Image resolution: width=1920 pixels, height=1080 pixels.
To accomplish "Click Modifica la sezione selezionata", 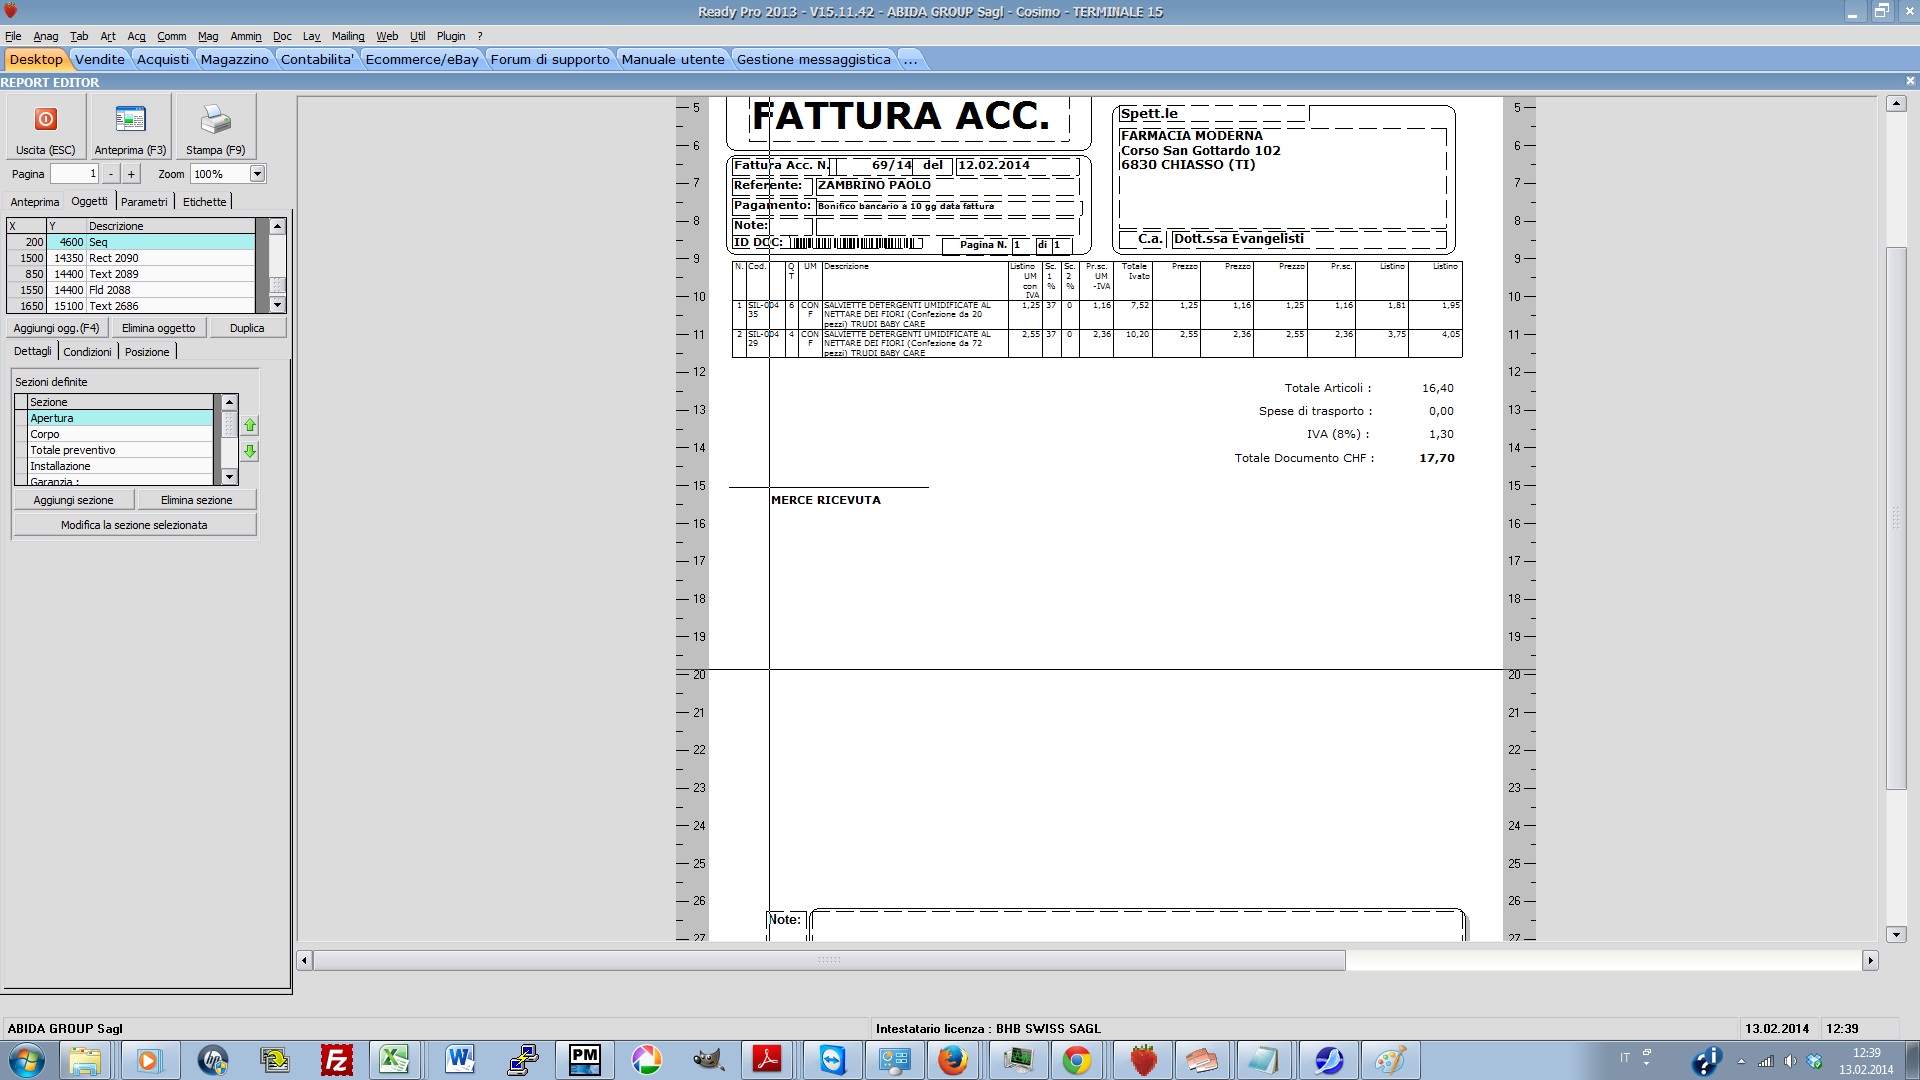I will (x=134, y=525).
